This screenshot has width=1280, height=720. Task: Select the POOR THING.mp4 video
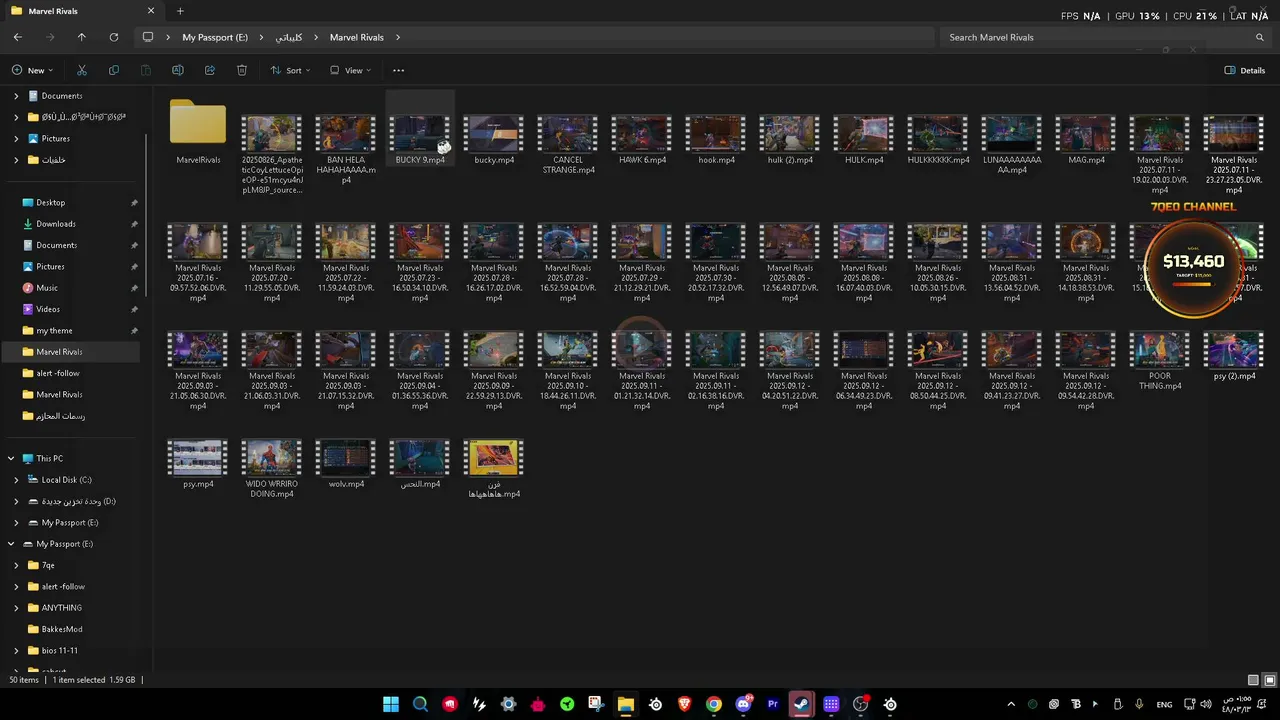click(x=1160, y=361)
